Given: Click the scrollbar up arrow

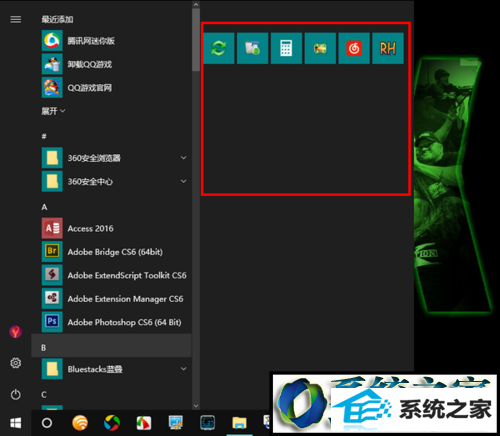Looking at the screenshot, I should point(196,4).
